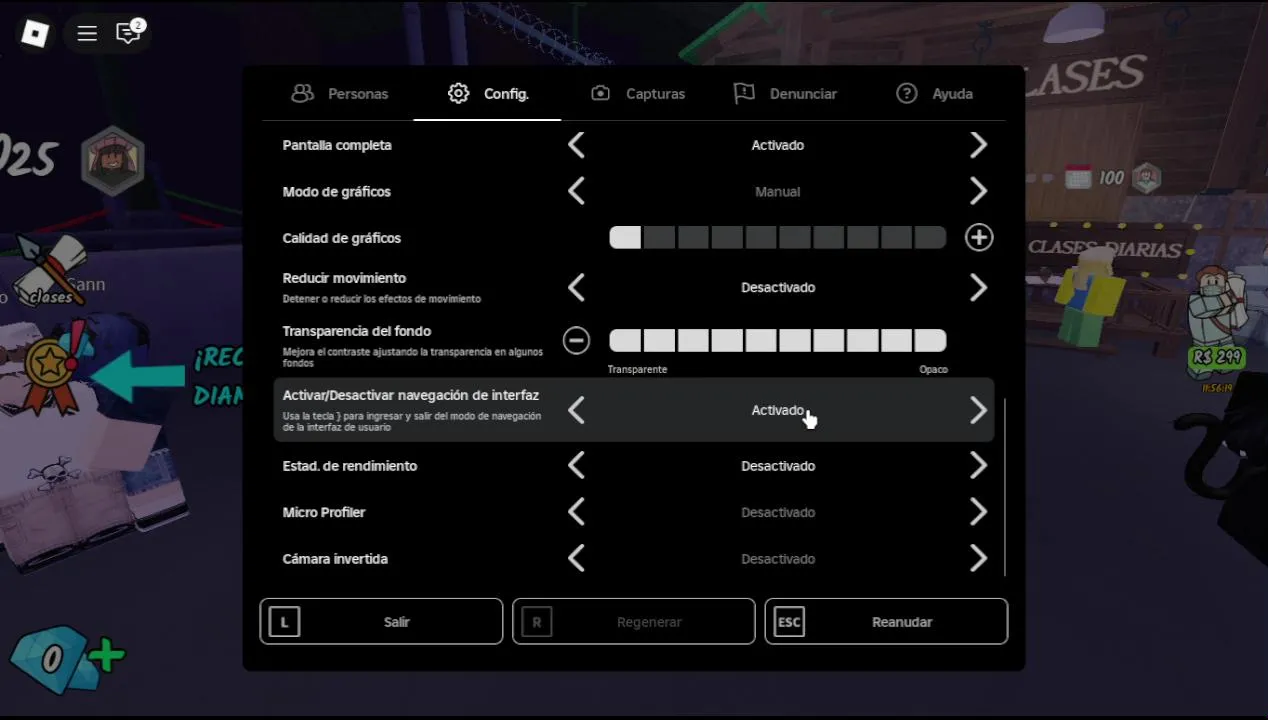This screenshot has height=720, width=1268.
Task: Click left arrow for Reducir movimiento
Action: click(576, 287)
